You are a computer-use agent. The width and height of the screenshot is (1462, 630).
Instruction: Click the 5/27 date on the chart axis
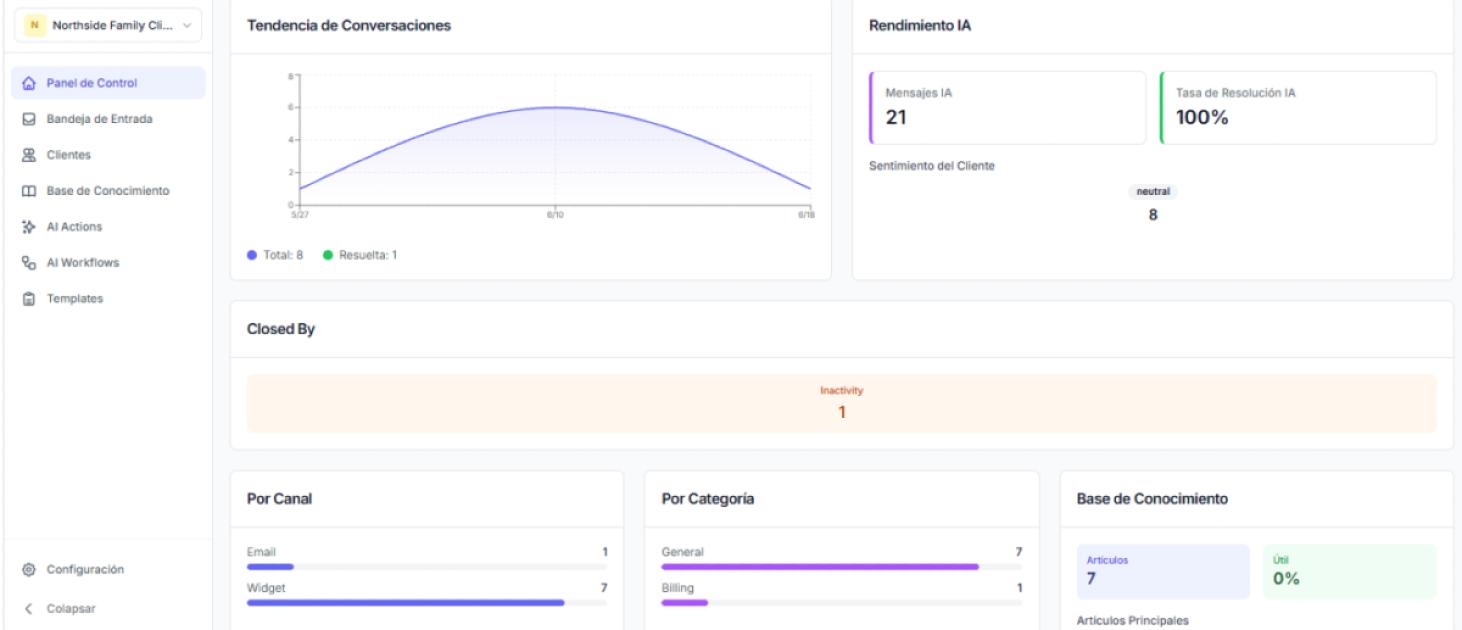(301, 214)
